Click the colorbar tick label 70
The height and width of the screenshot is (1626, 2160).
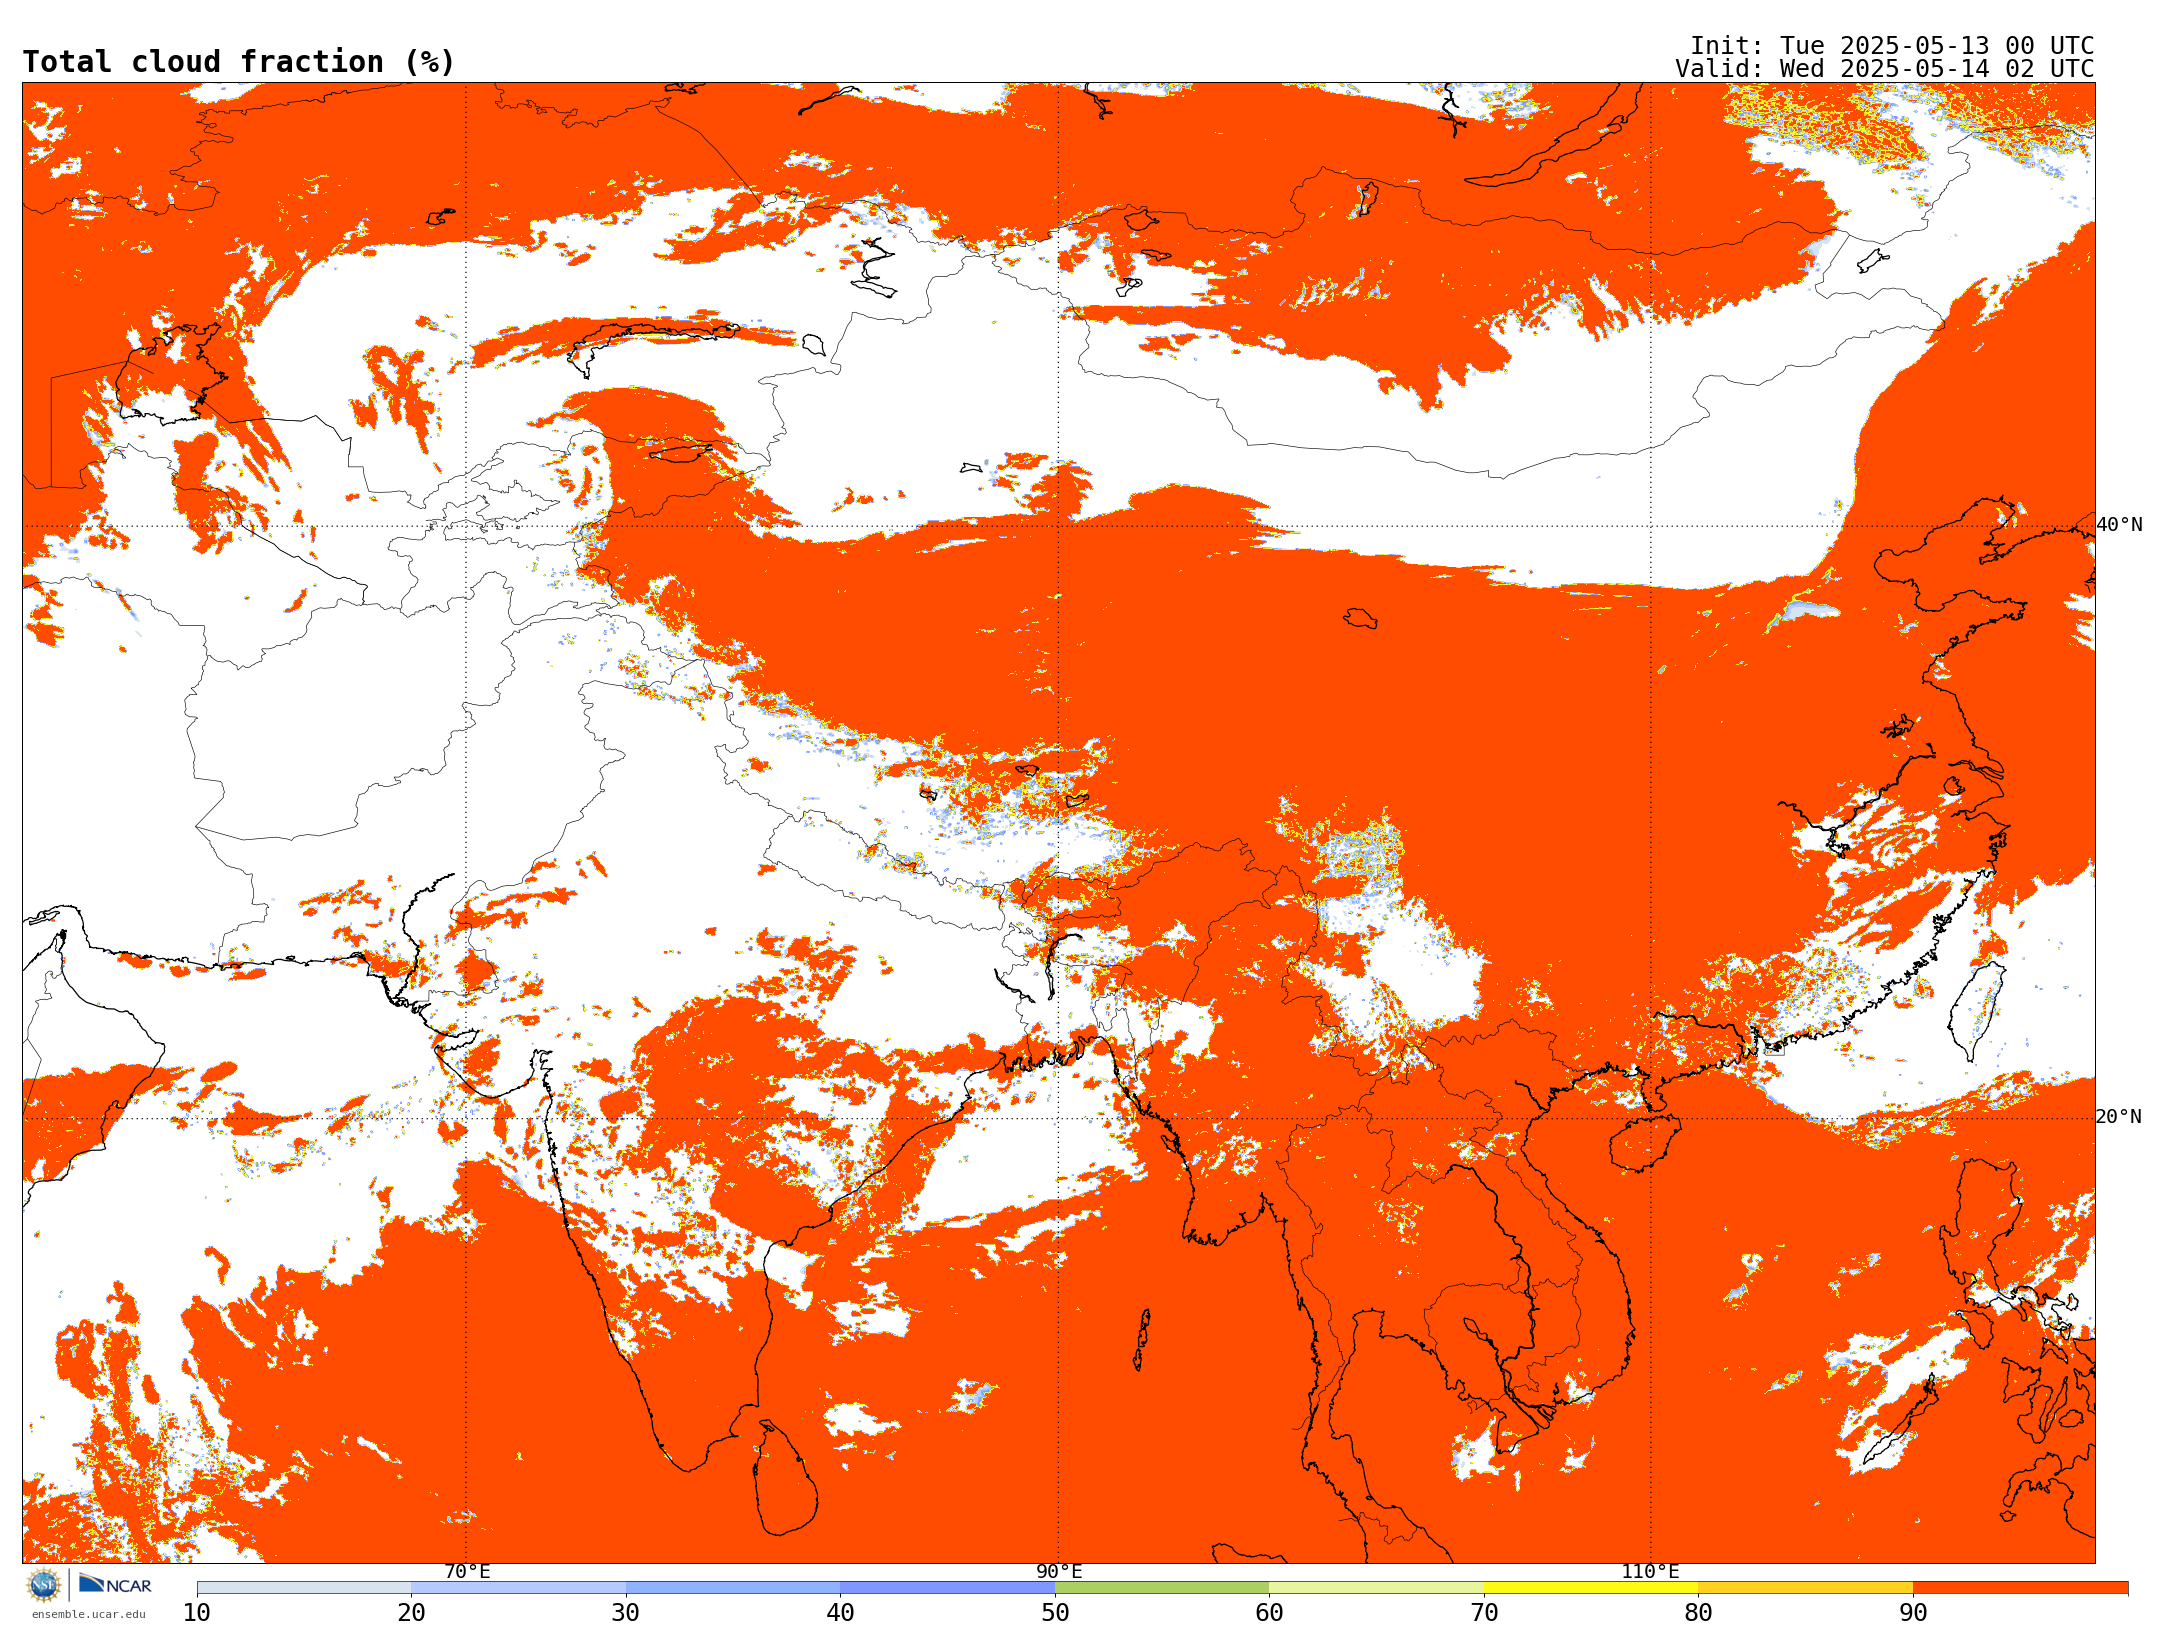click(x=1484, y=1613)
